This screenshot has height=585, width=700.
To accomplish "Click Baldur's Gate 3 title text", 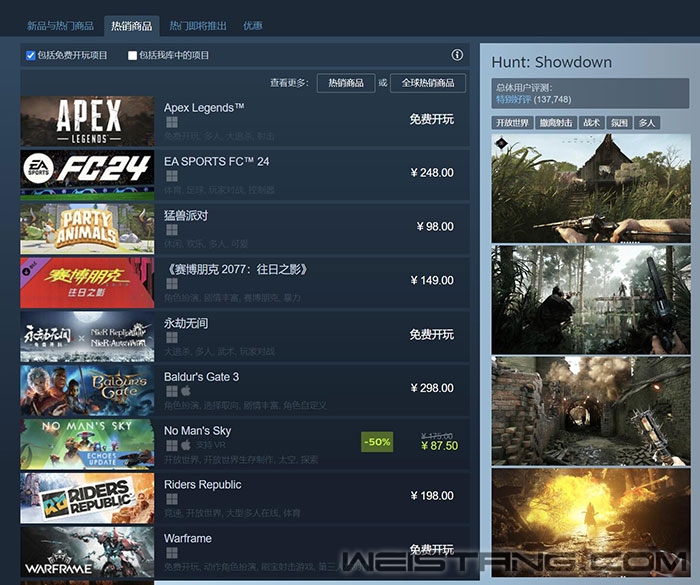I will [x=201, y=377].
